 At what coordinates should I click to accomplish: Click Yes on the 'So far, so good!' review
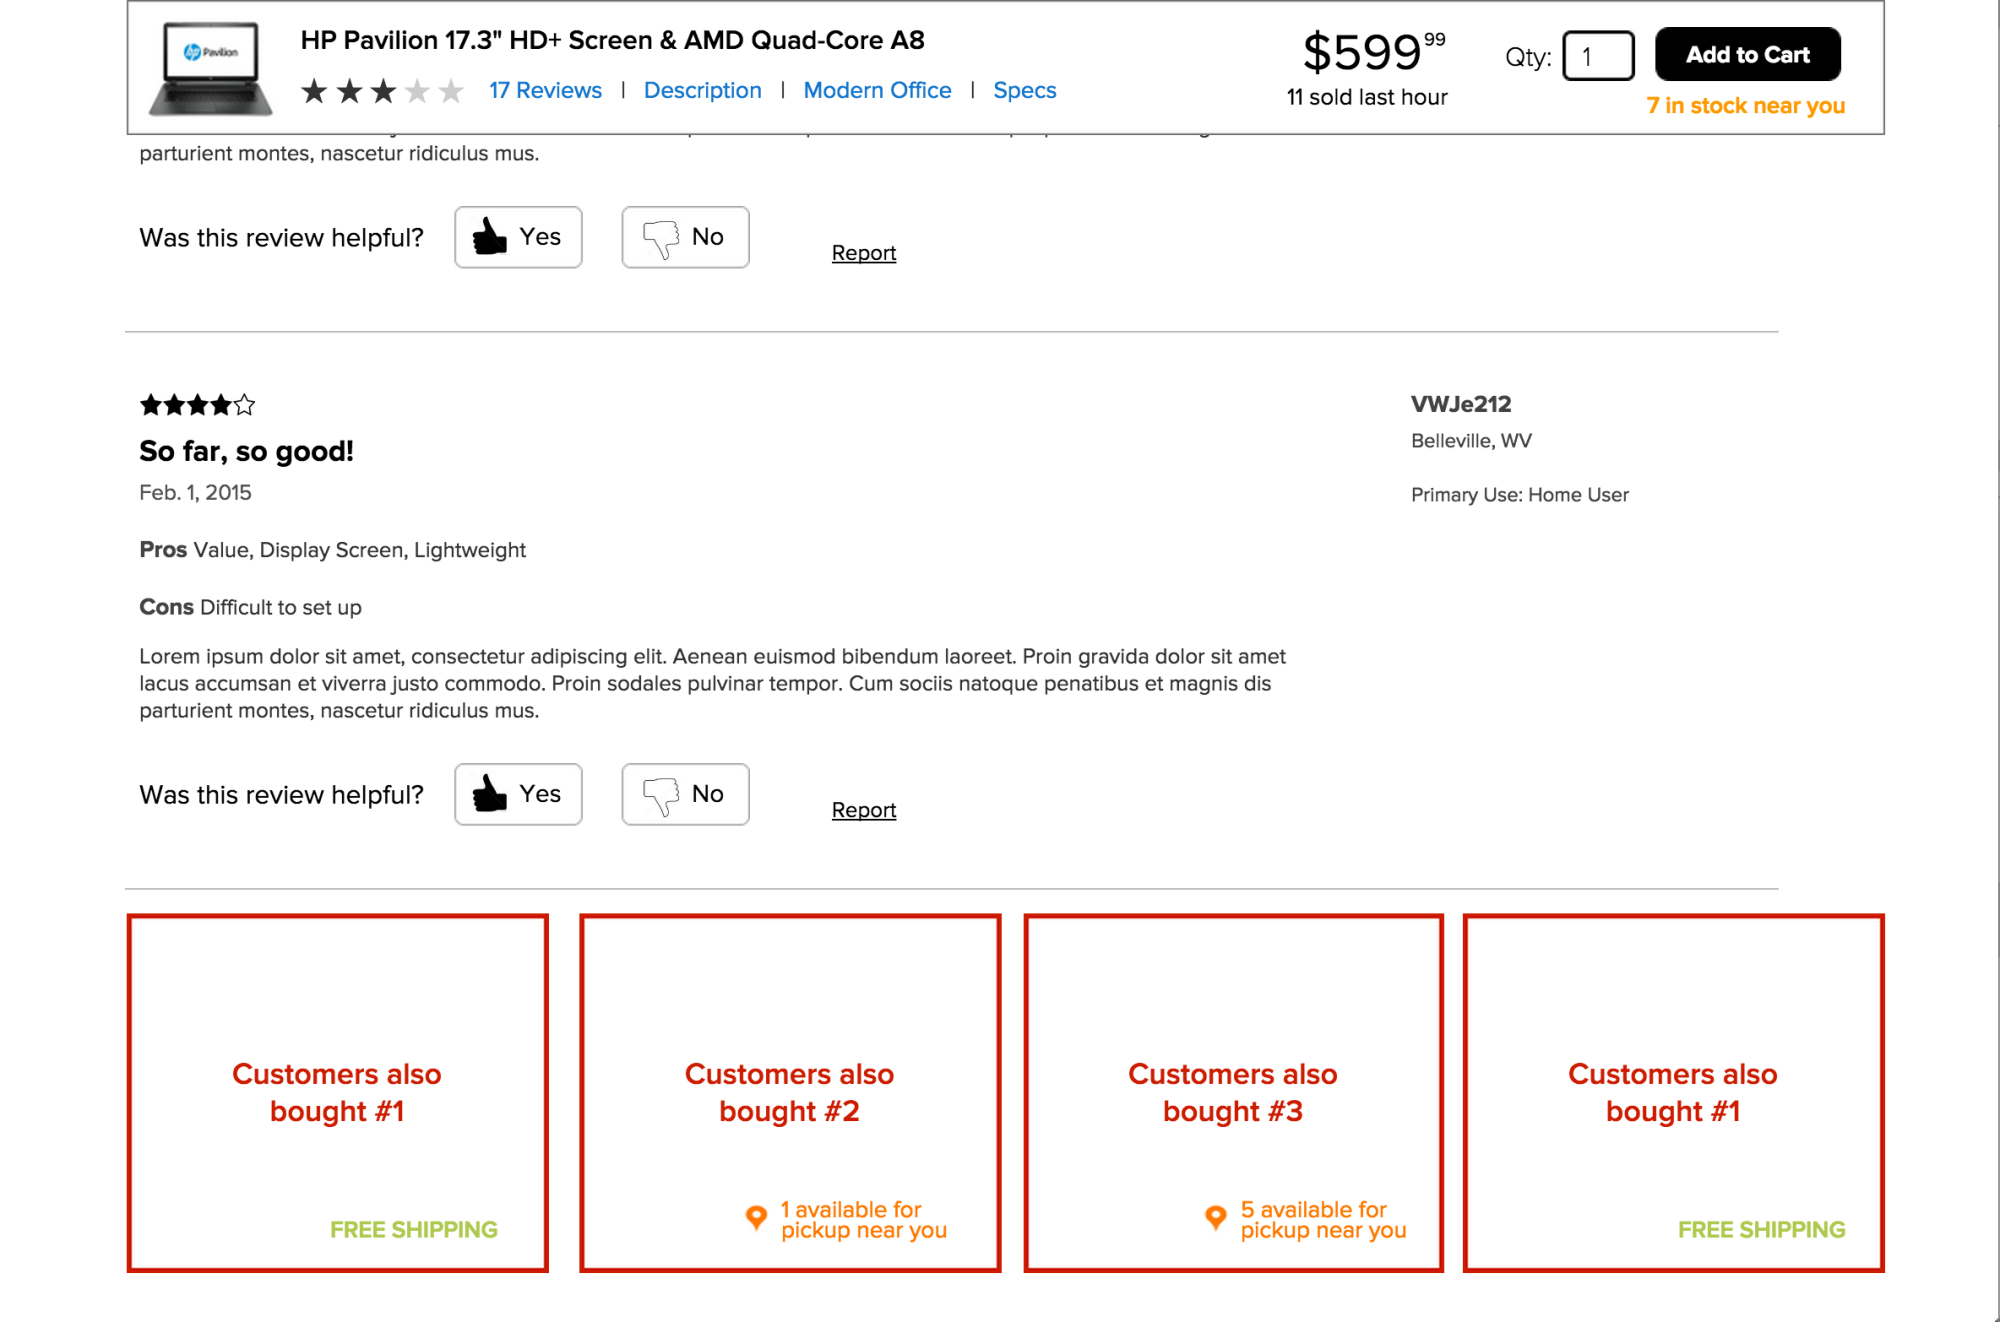pyautogui.click(x=518, y=794)
